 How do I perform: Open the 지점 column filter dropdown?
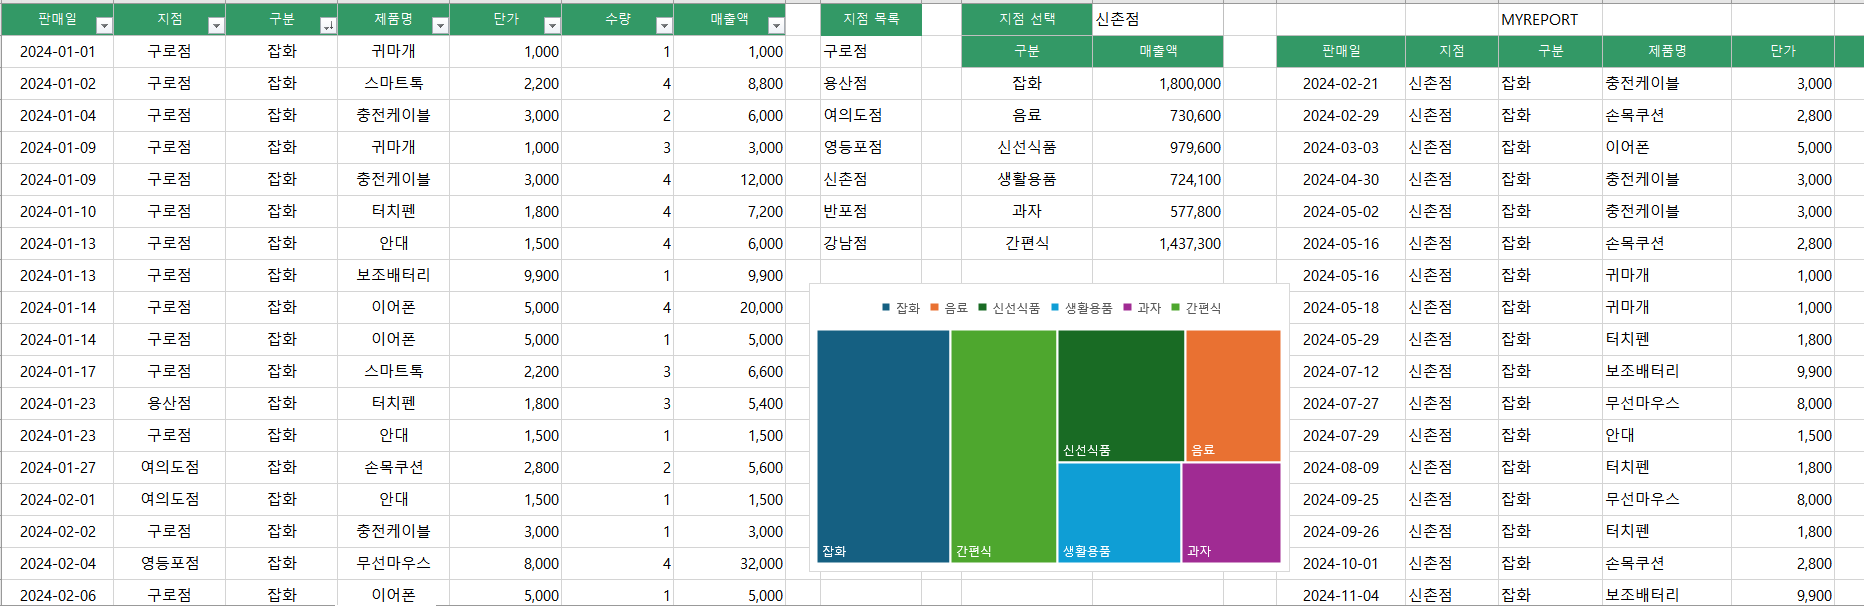click(216, 25)
